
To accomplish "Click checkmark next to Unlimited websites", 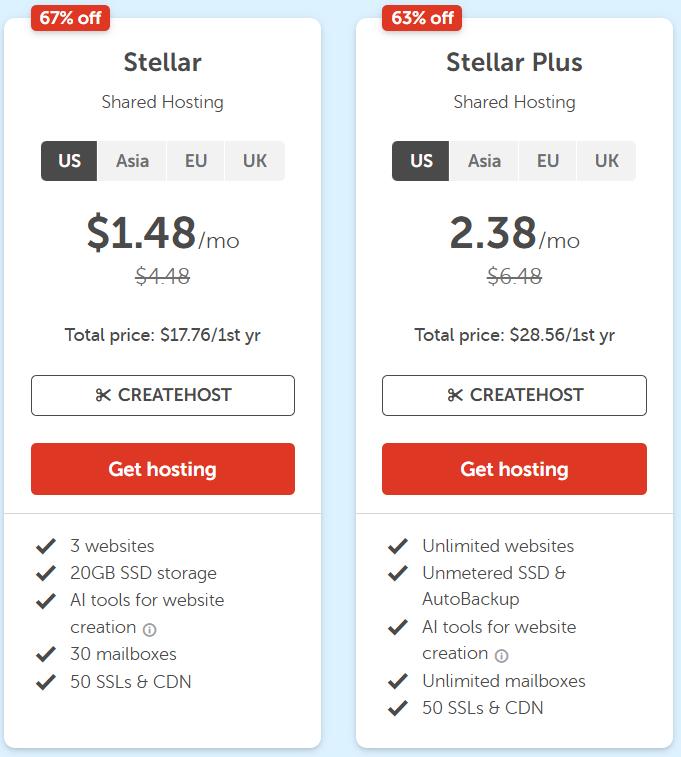I will [x=397, y=546].
